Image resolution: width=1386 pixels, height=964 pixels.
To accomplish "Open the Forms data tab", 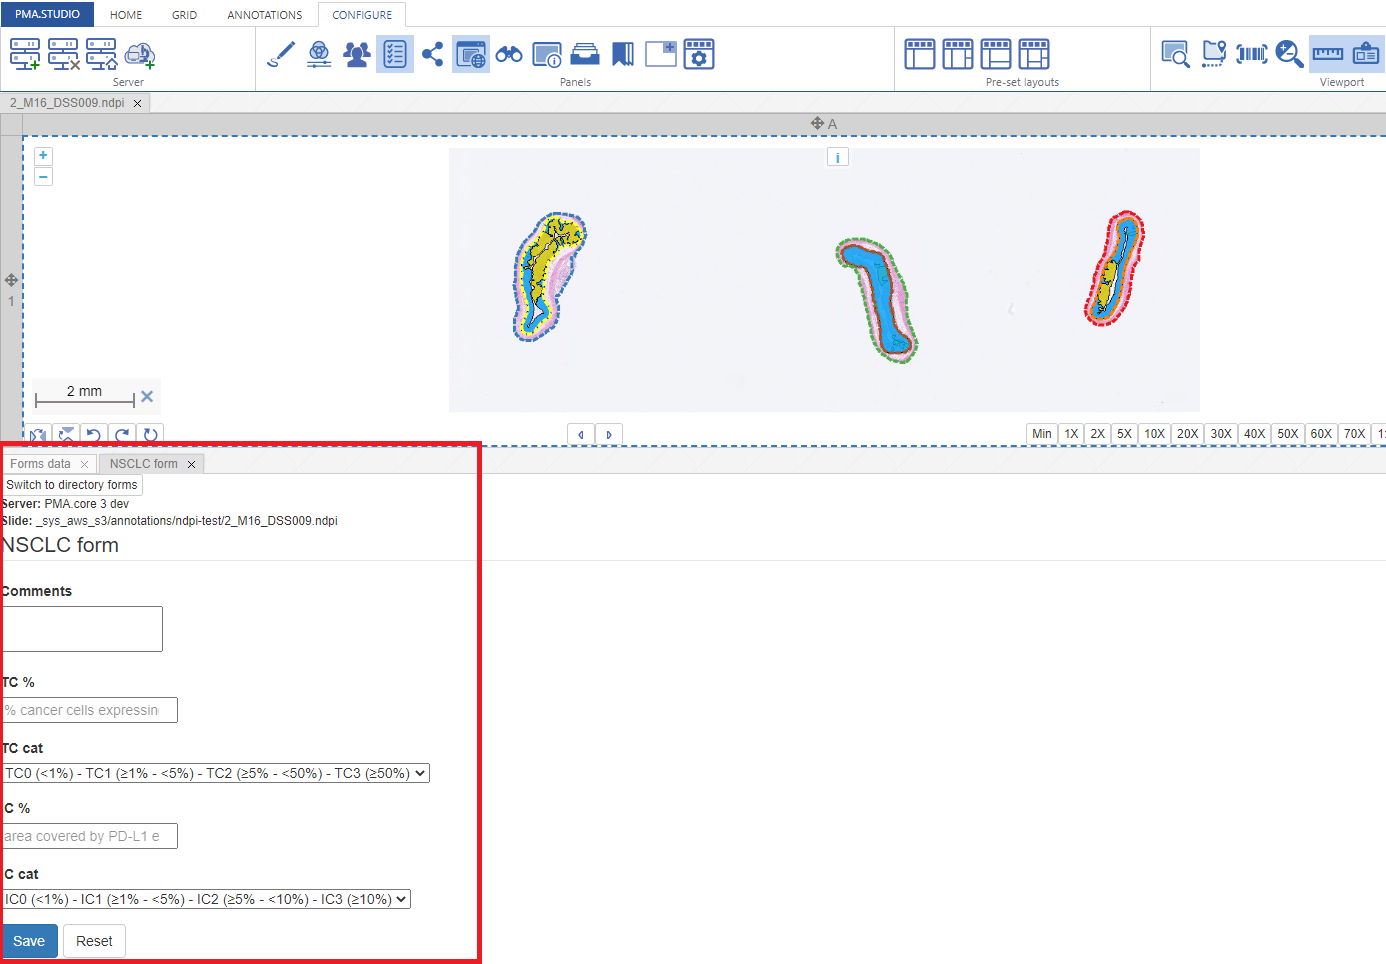I will pos(40,464).
